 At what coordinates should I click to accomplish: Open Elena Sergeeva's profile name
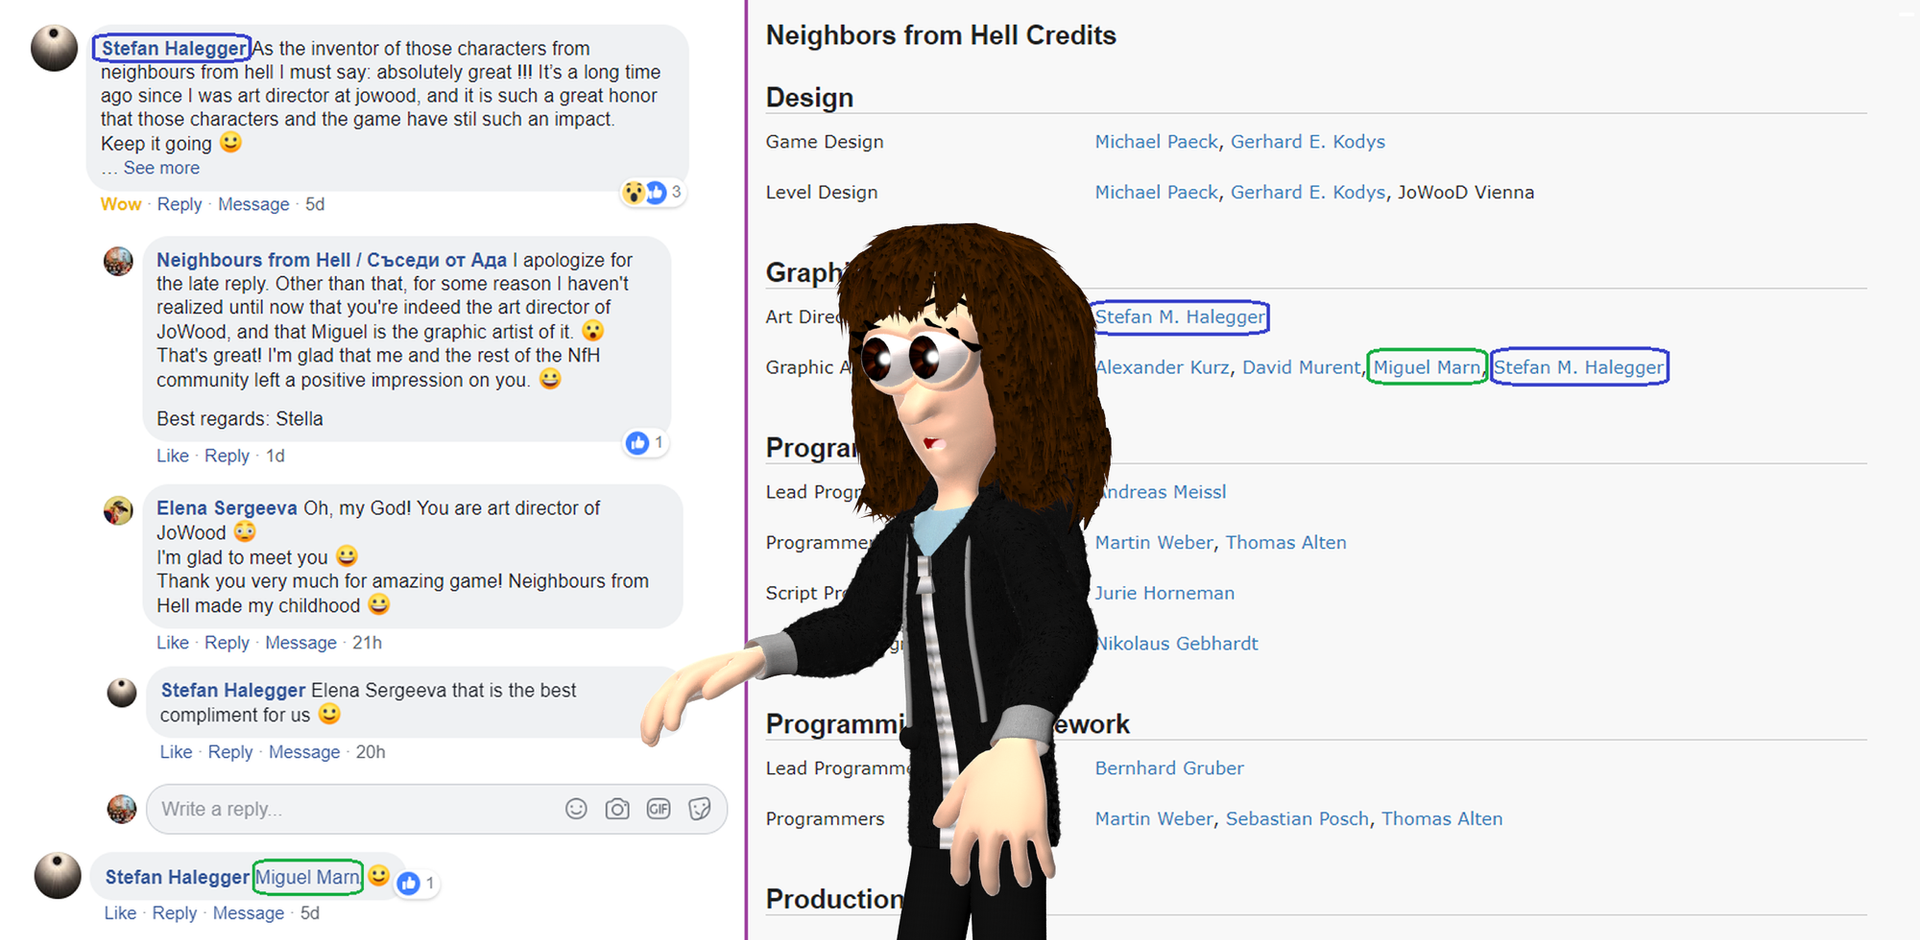pos(227,508)
